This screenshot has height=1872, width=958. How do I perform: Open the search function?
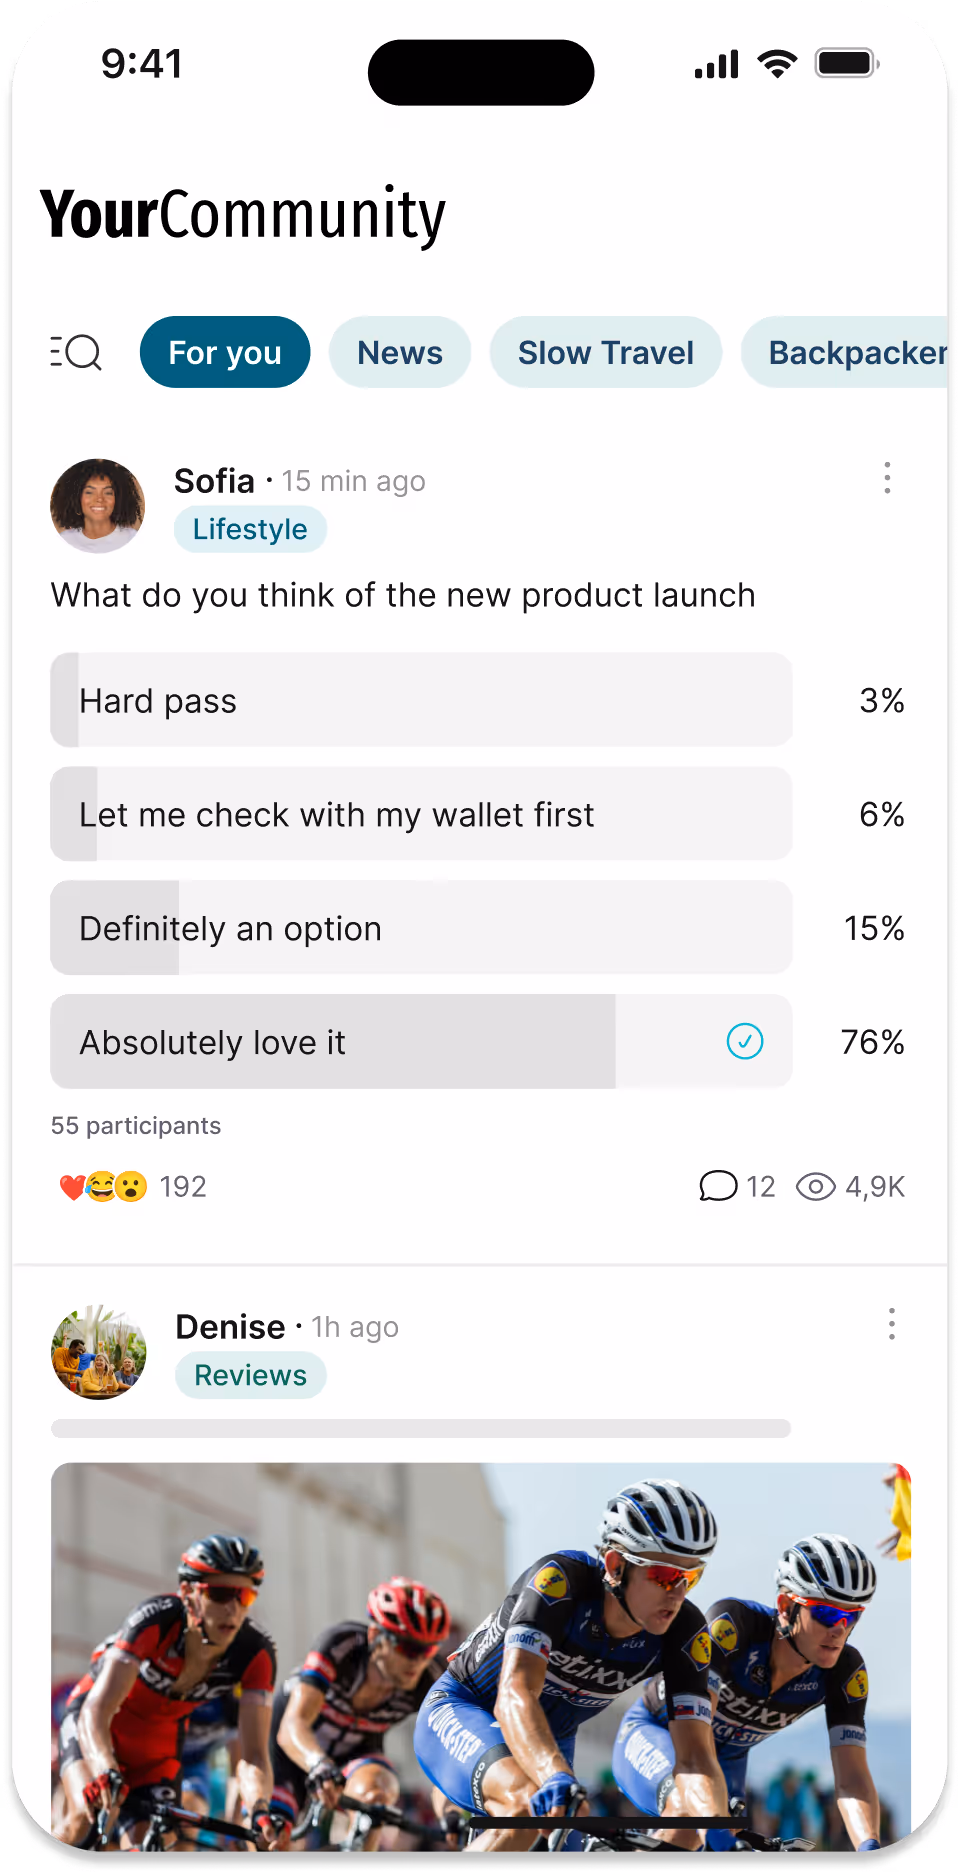click(x=76, y=352)
